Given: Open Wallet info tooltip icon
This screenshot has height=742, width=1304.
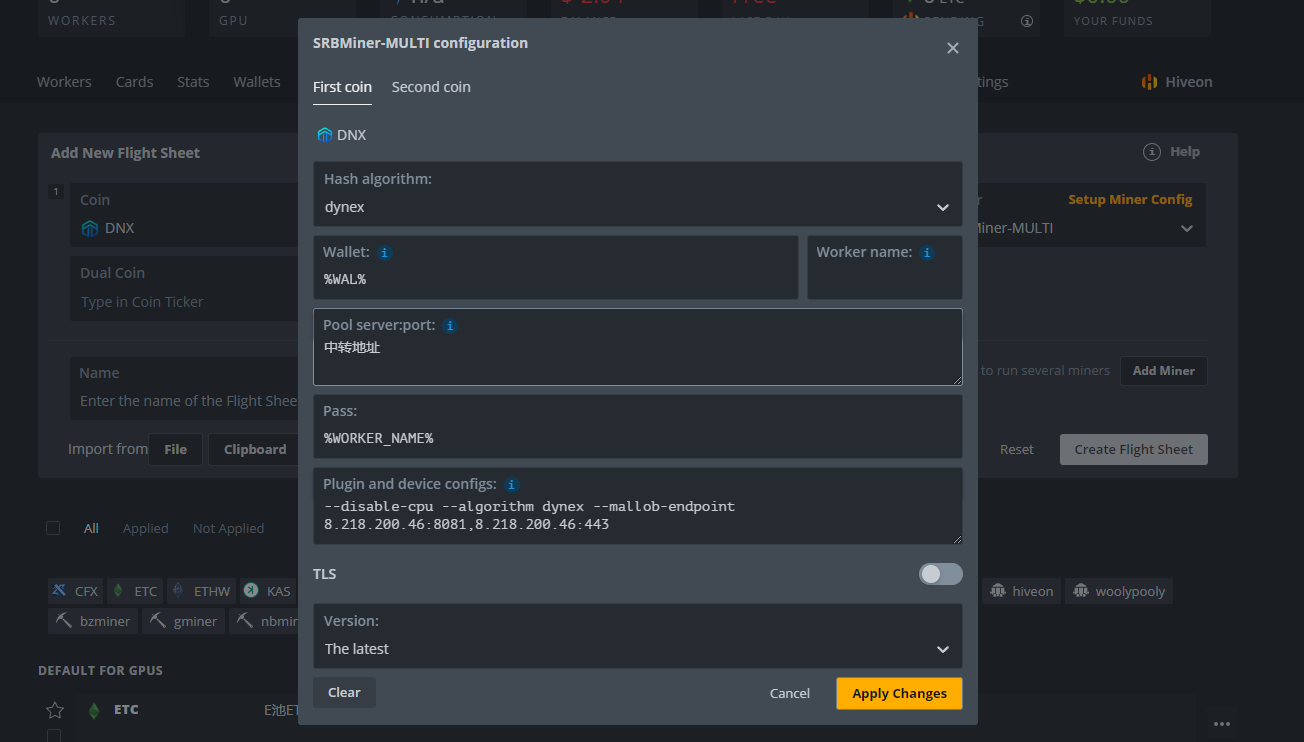Looking at the screenshot, I should (x=385, y=253).
